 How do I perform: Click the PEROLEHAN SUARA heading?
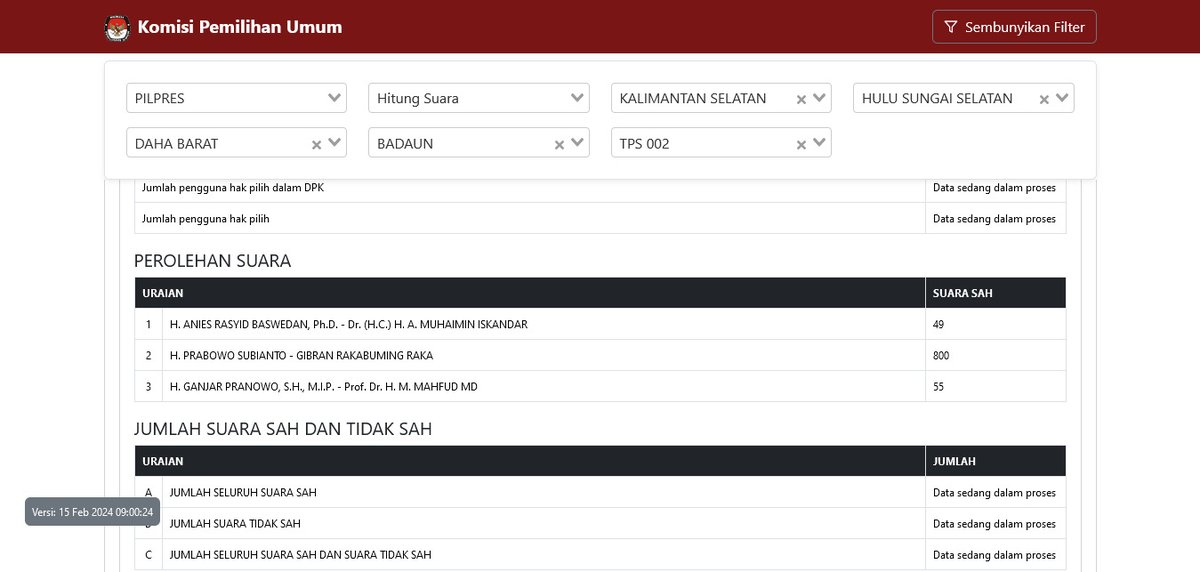click(212, 261)
